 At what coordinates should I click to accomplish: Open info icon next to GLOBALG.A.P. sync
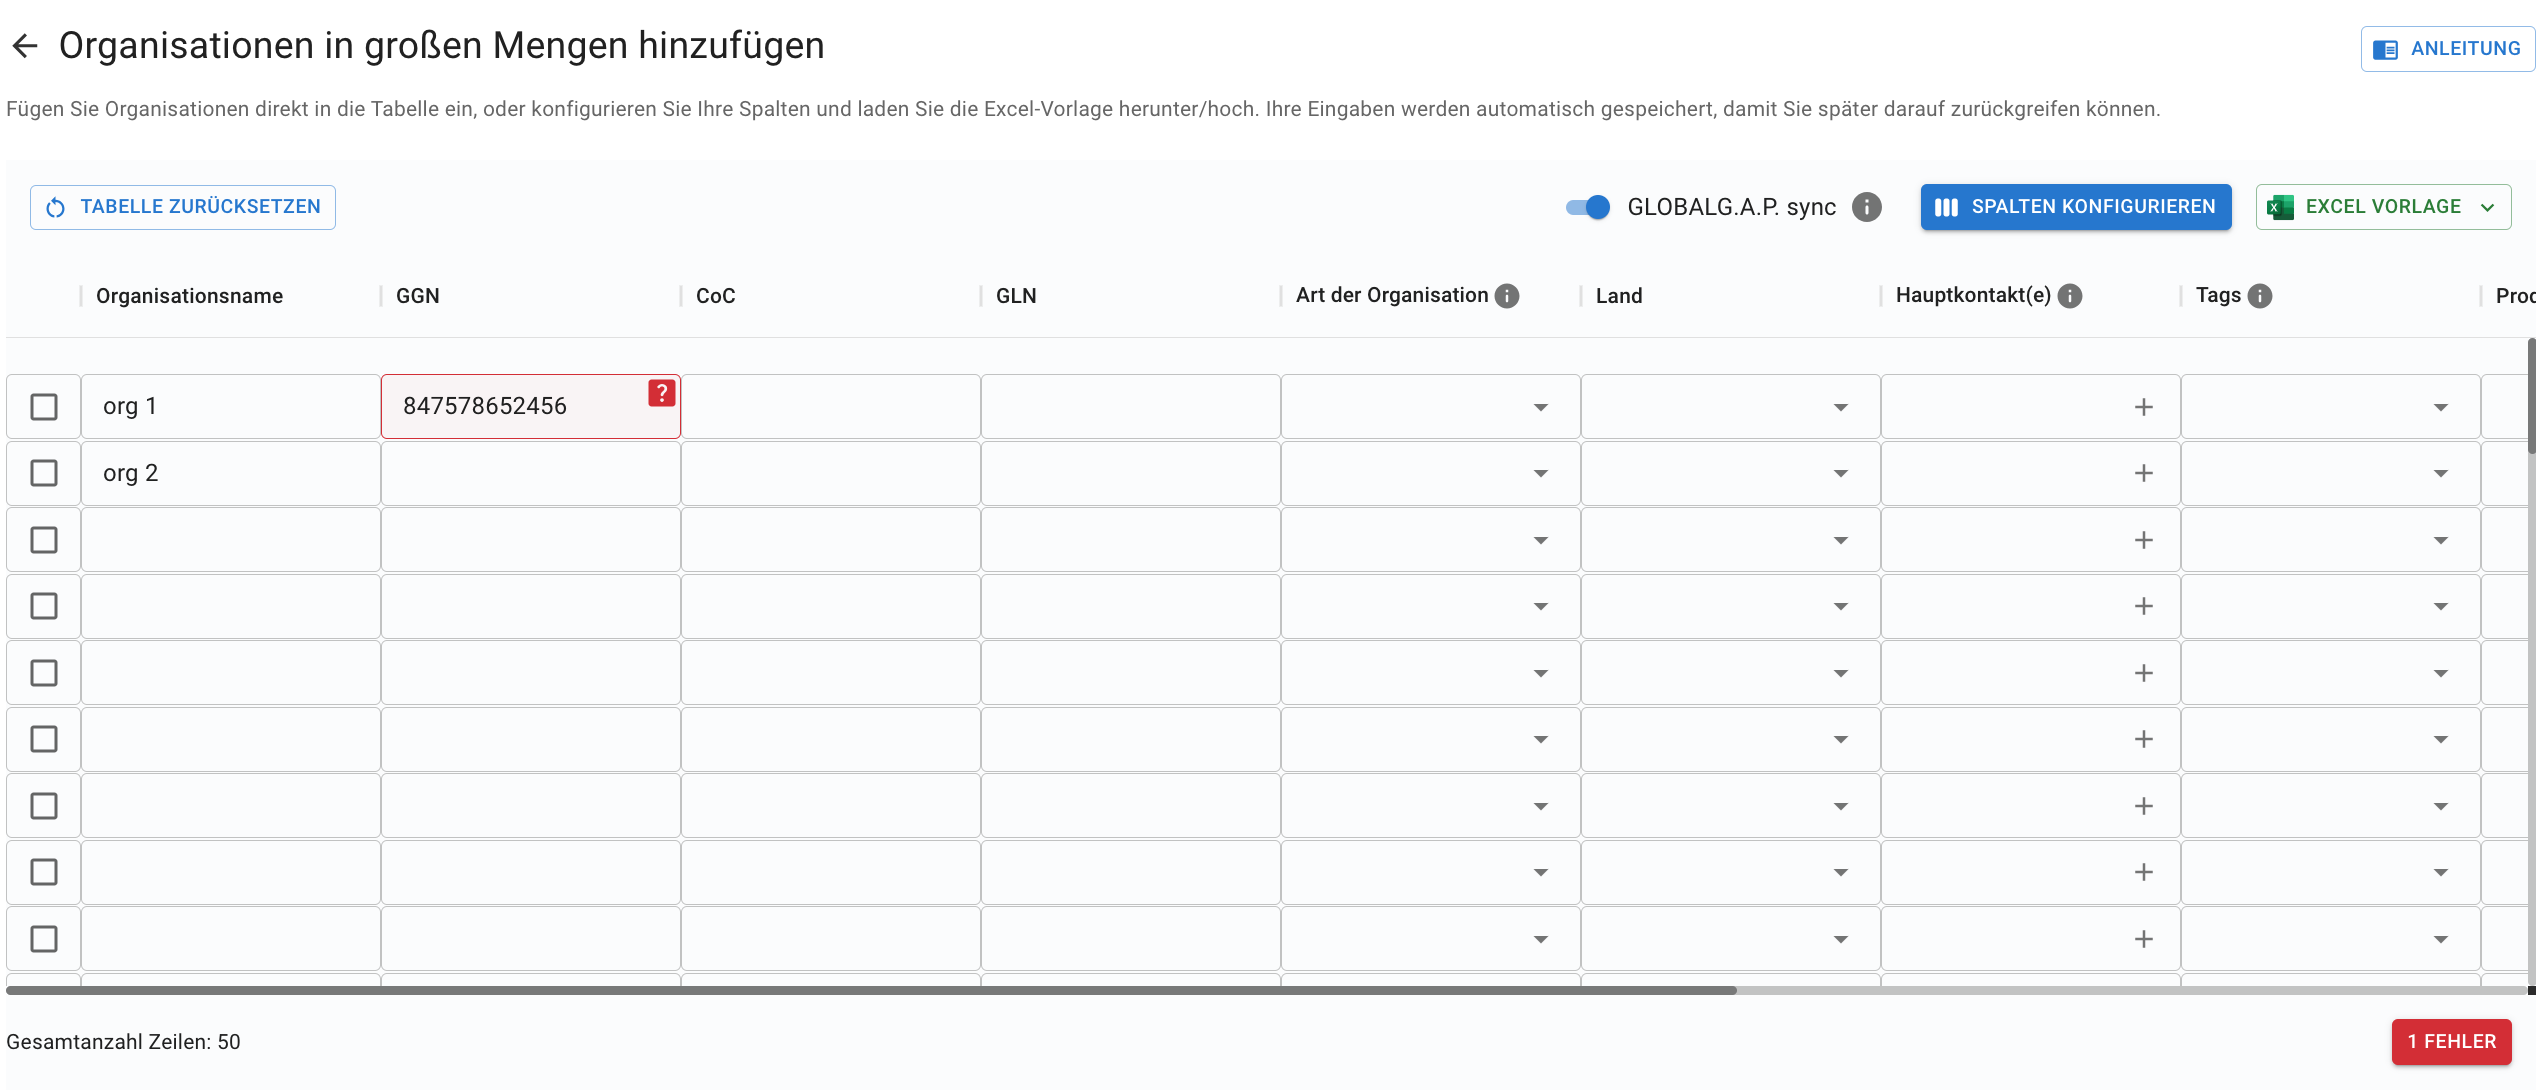click(1866, 207)
